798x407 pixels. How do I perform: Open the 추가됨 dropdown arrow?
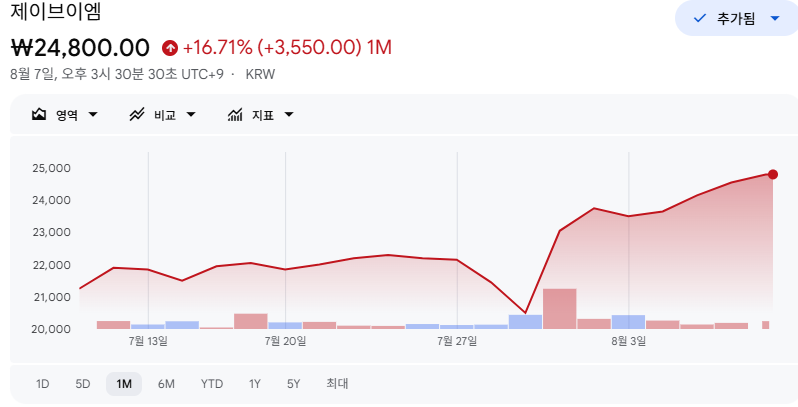(x=775, y=18)
